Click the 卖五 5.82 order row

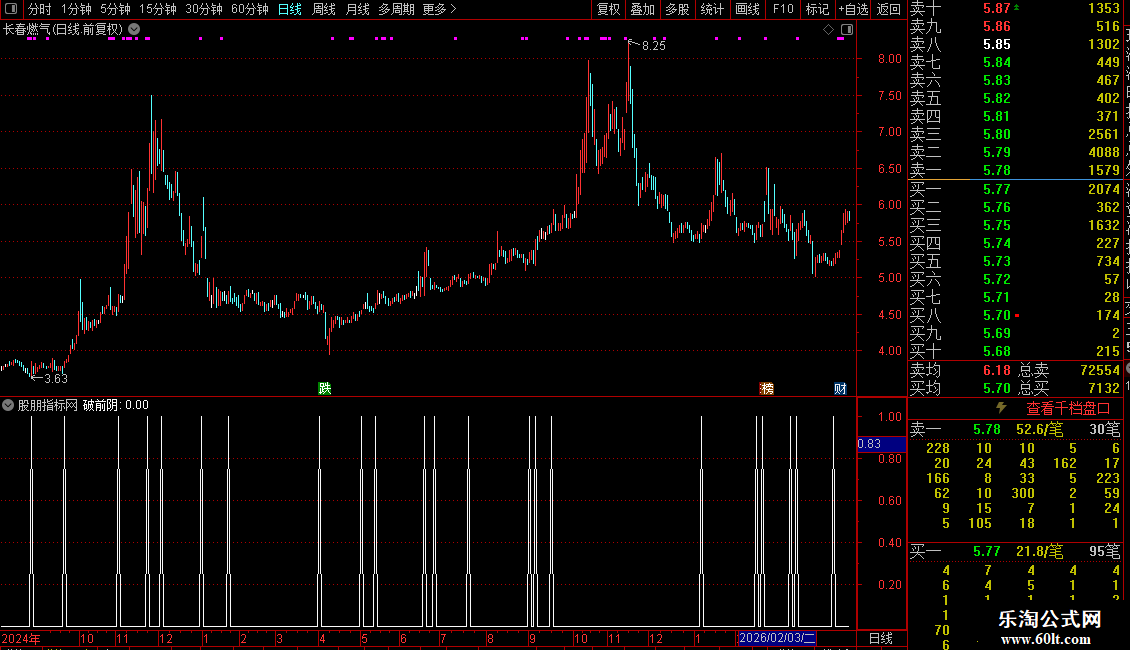1015,98
